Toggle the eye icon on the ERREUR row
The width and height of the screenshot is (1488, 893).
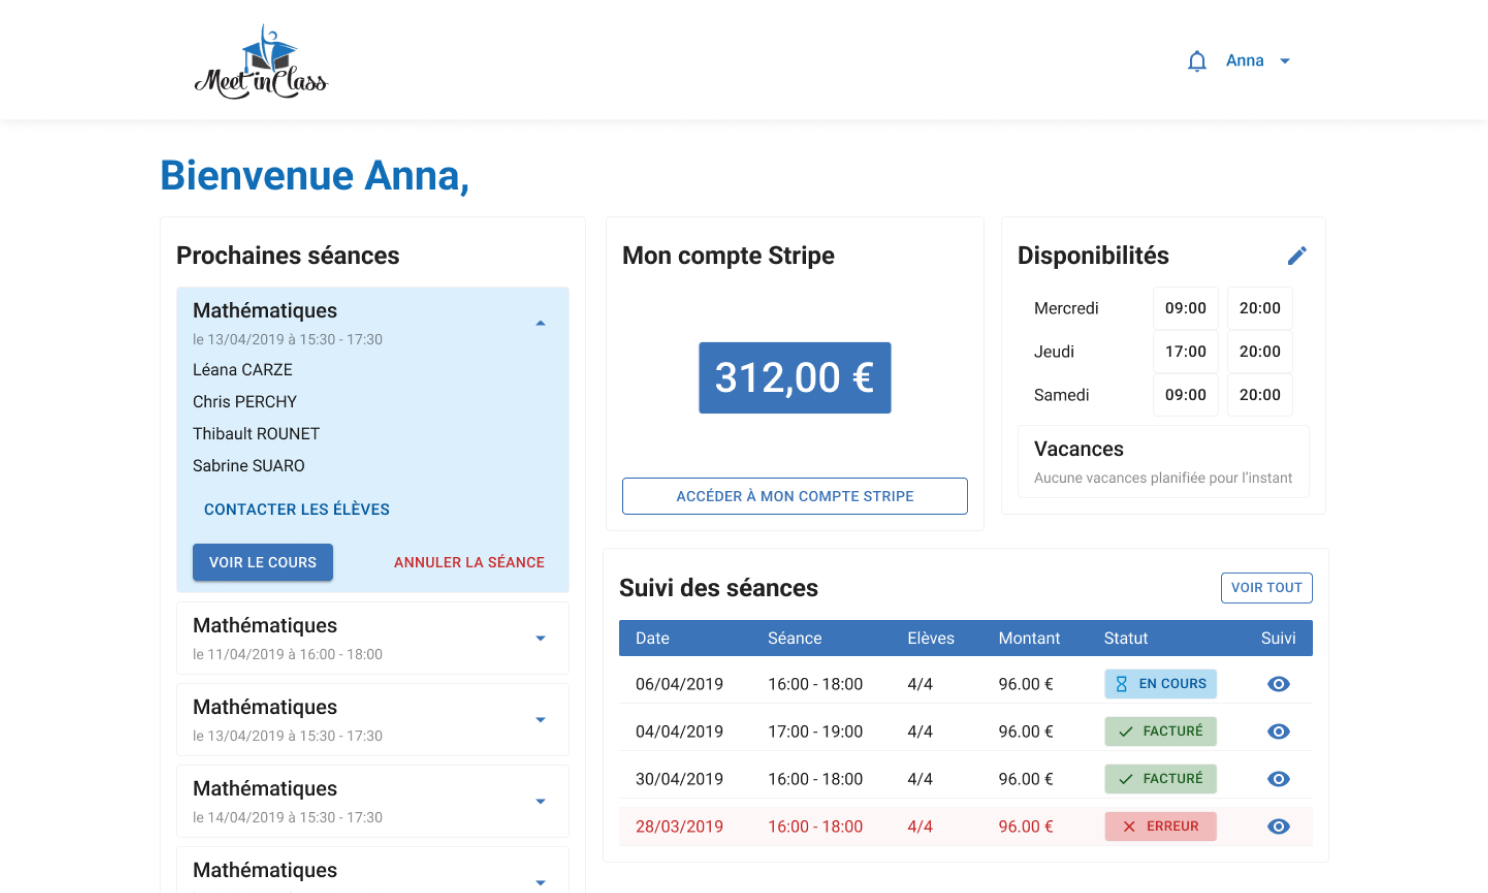point(1278,826)
